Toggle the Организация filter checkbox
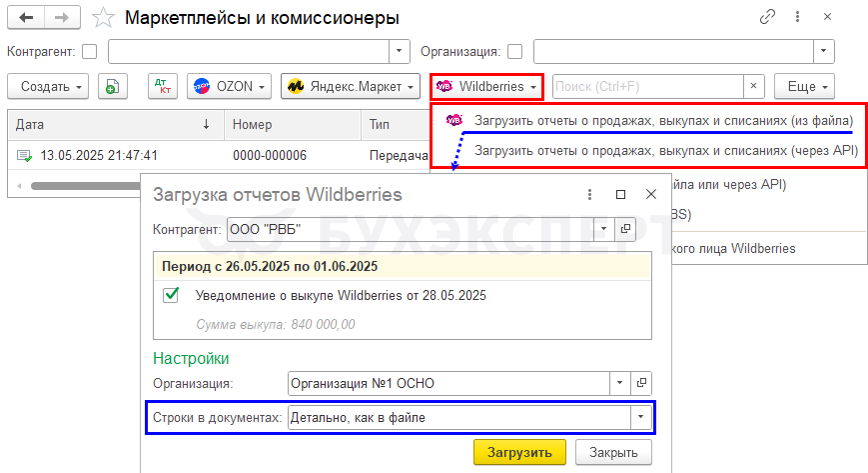 (515, 52)
